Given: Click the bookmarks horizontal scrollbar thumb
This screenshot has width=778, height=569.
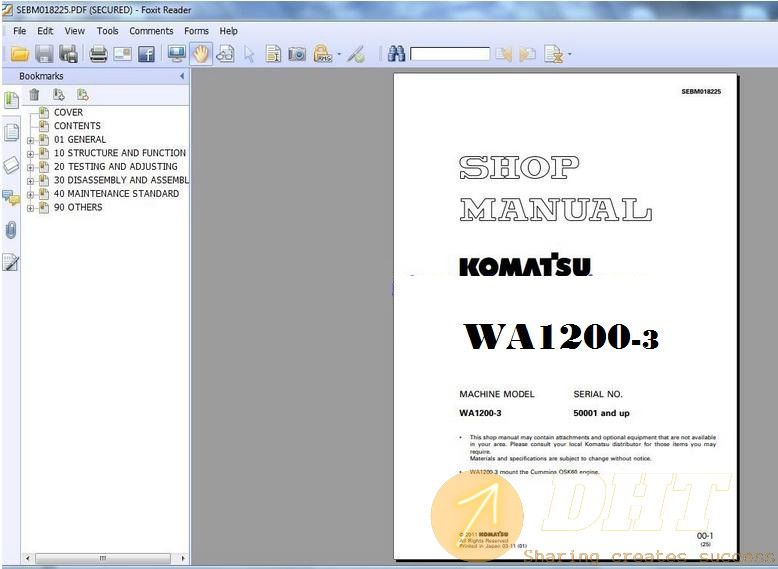Looking at the screenshot, I should (x=103, y=559).
